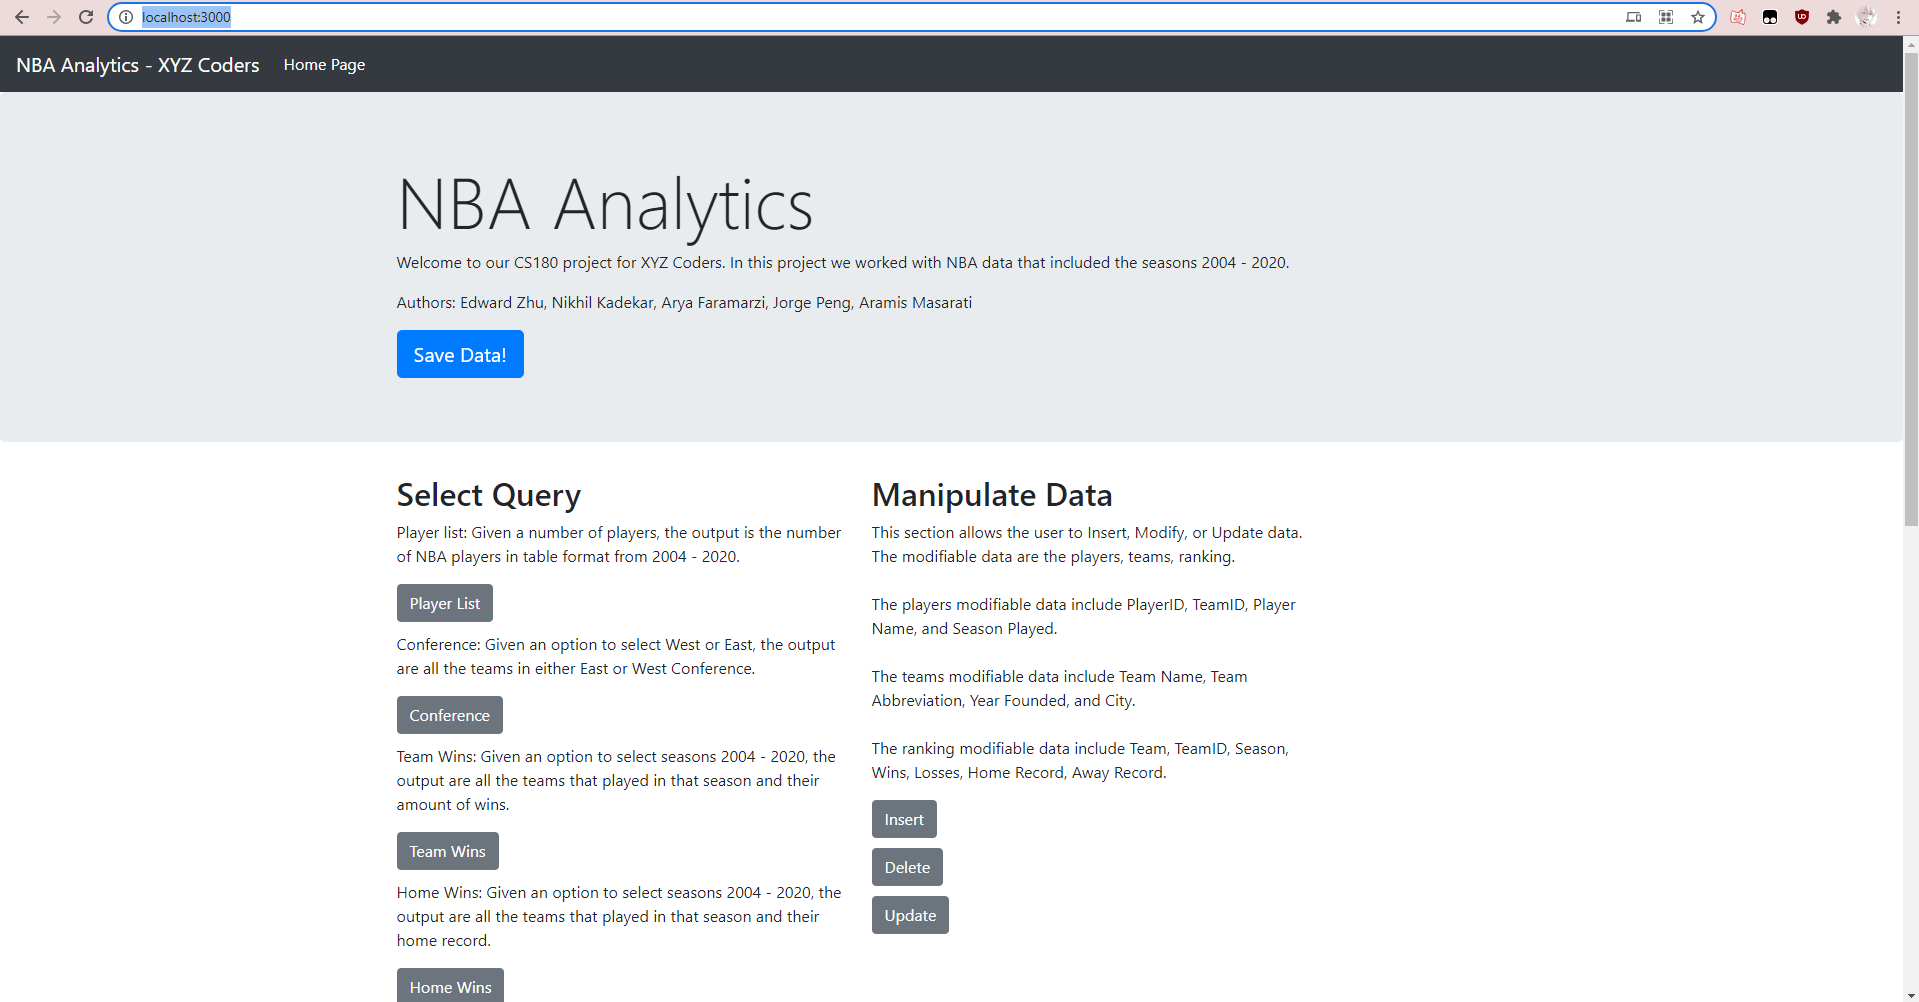Select the Conference query button
Viewport: 1919px width, 1002px height.
tap(449, 714)
